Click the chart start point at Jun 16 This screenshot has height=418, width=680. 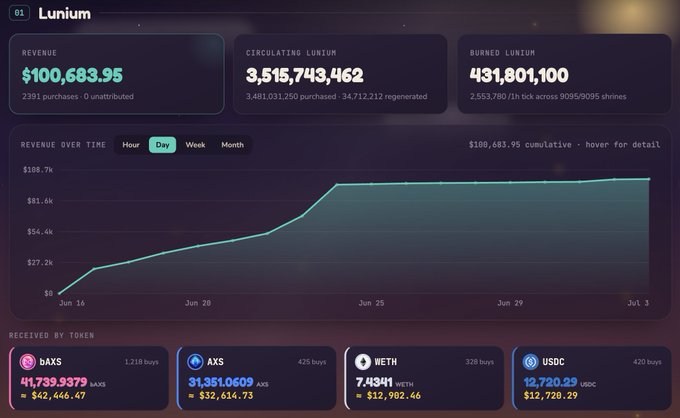coord(59,294)
